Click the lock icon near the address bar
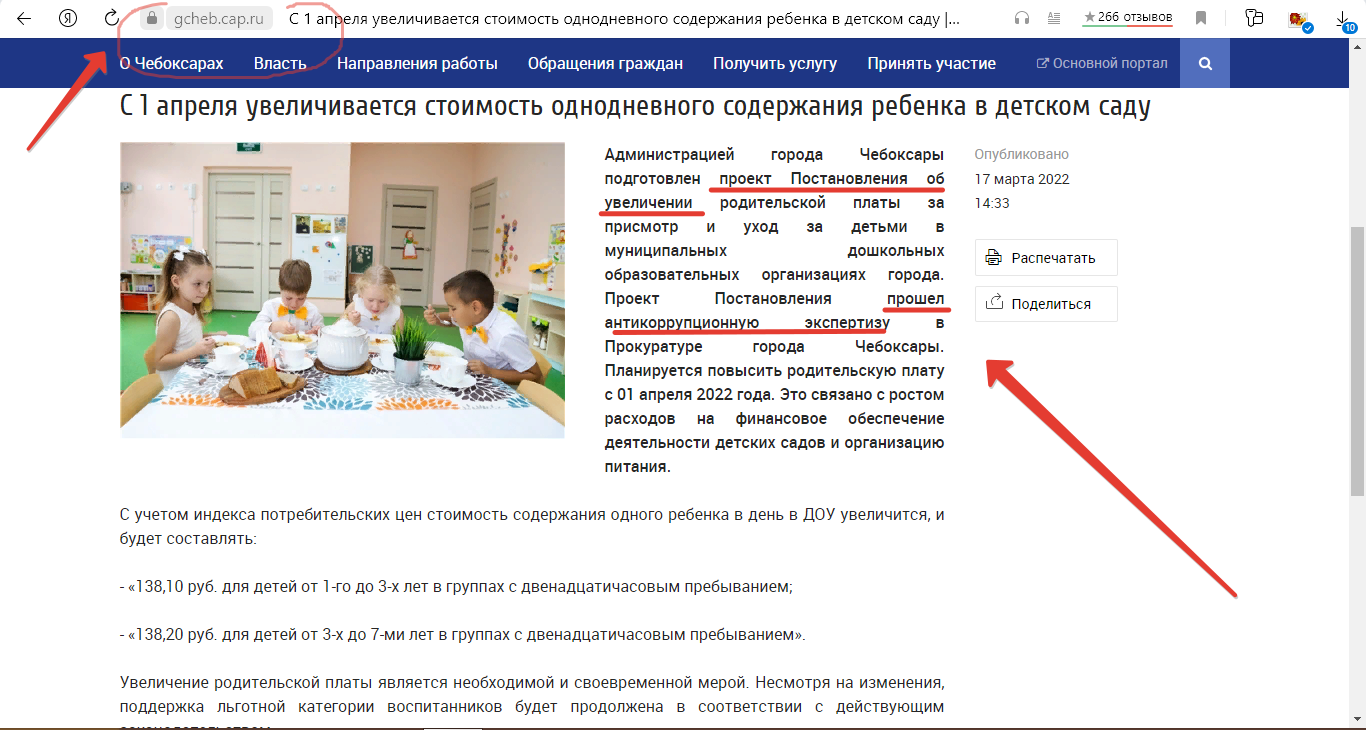This screenshot has width=1366, height=730. coord(152,17)
